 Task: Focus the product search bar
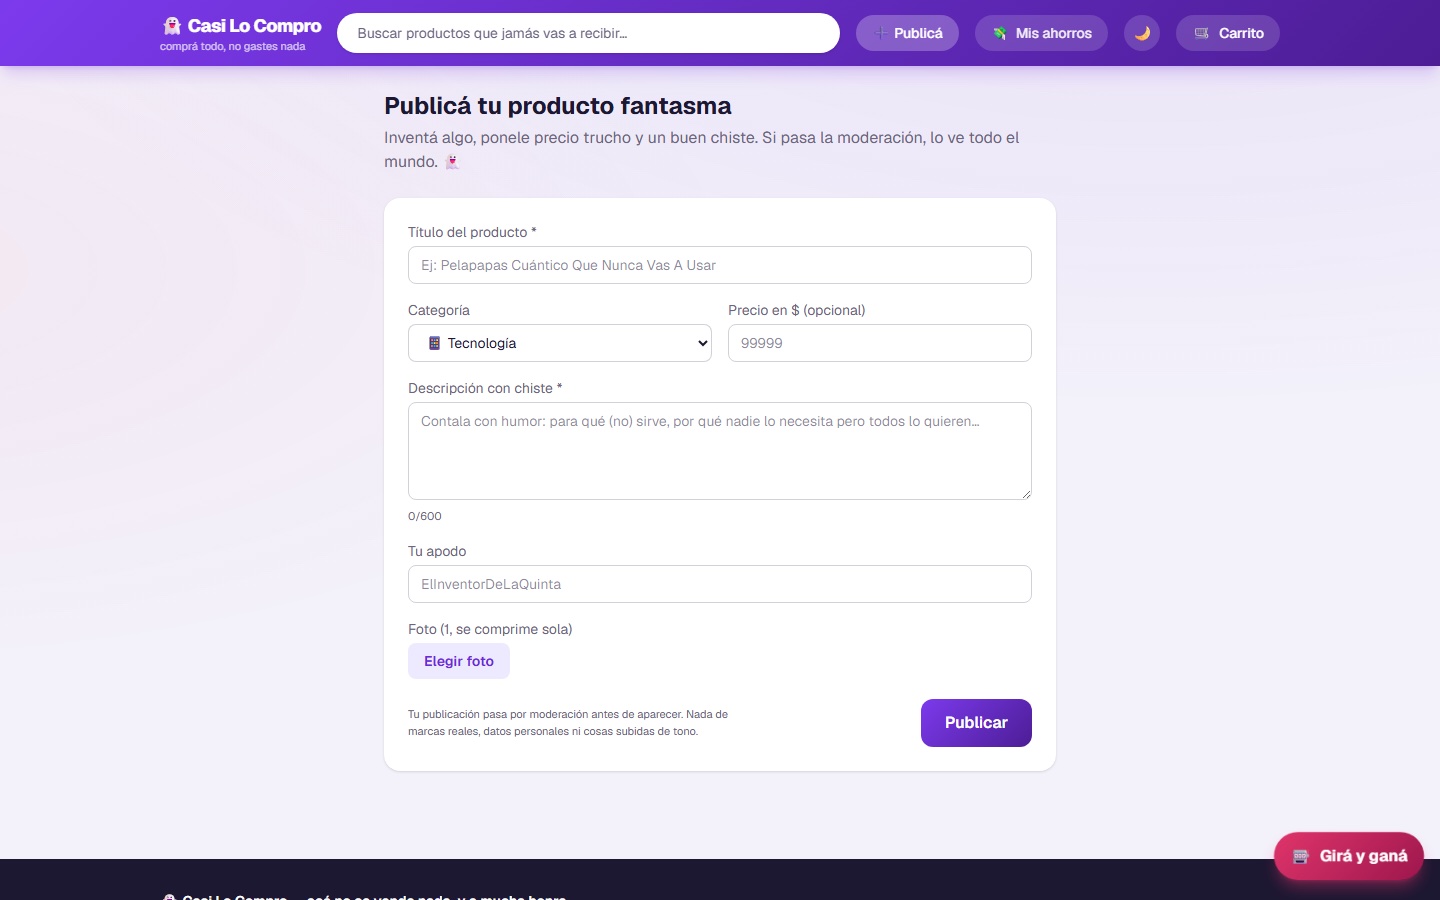(588, 33)
